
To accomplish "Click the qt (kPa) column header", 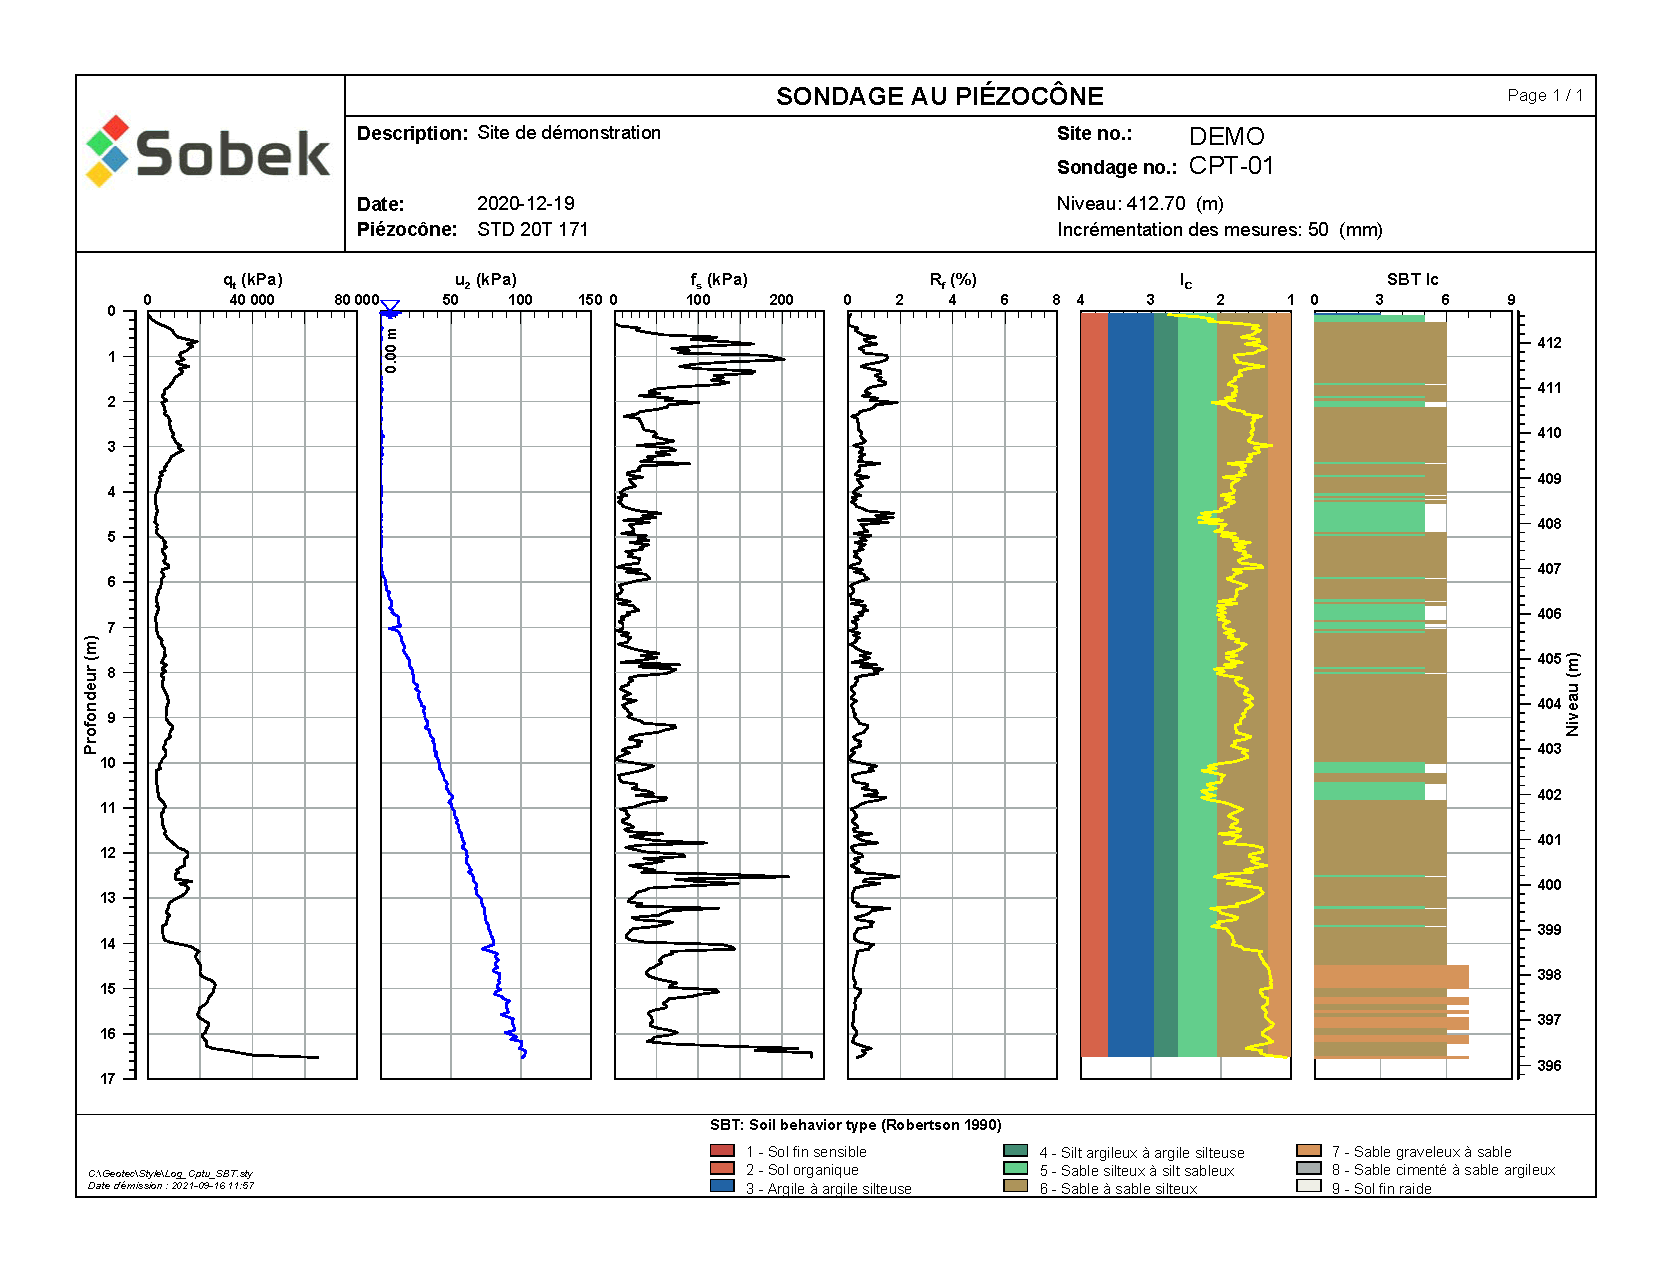I will tap(253, 280).
